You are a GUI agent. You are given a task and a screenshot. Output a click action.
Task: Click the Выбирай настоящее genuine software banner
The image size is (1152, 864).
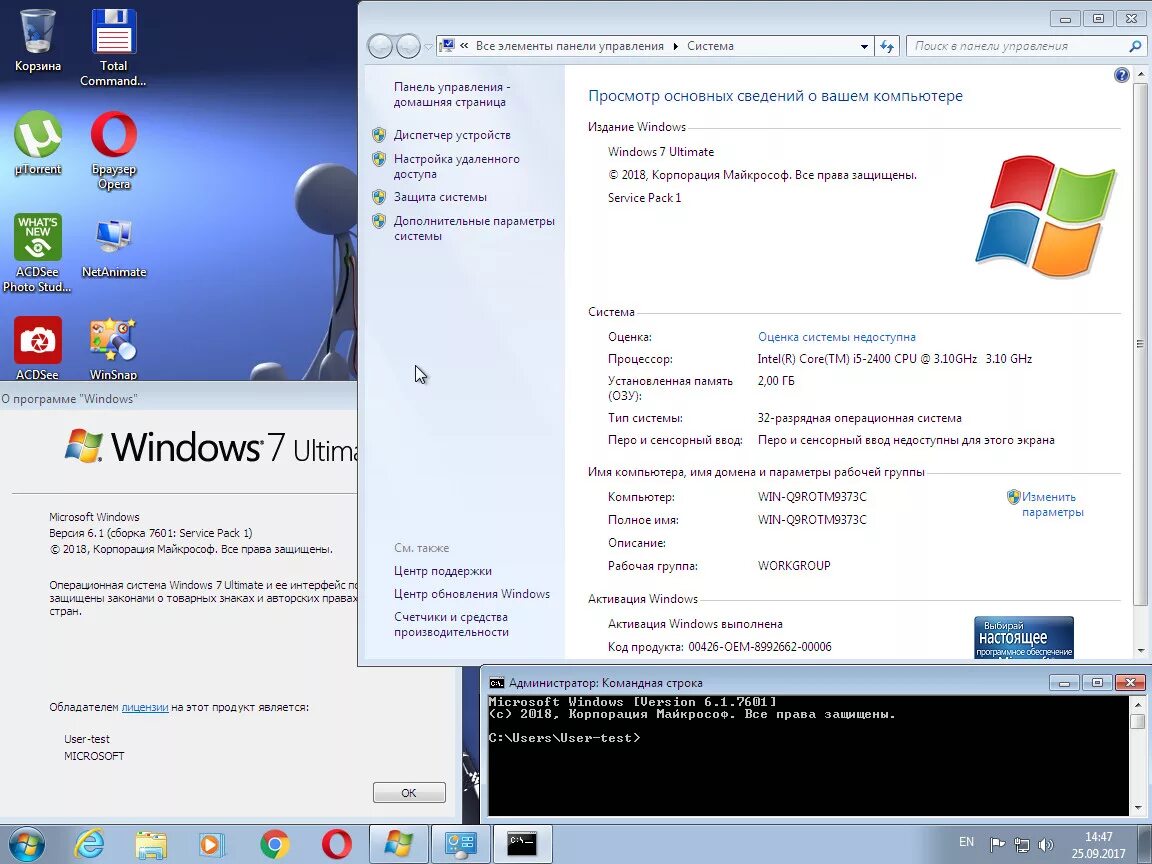(1023, 637)
